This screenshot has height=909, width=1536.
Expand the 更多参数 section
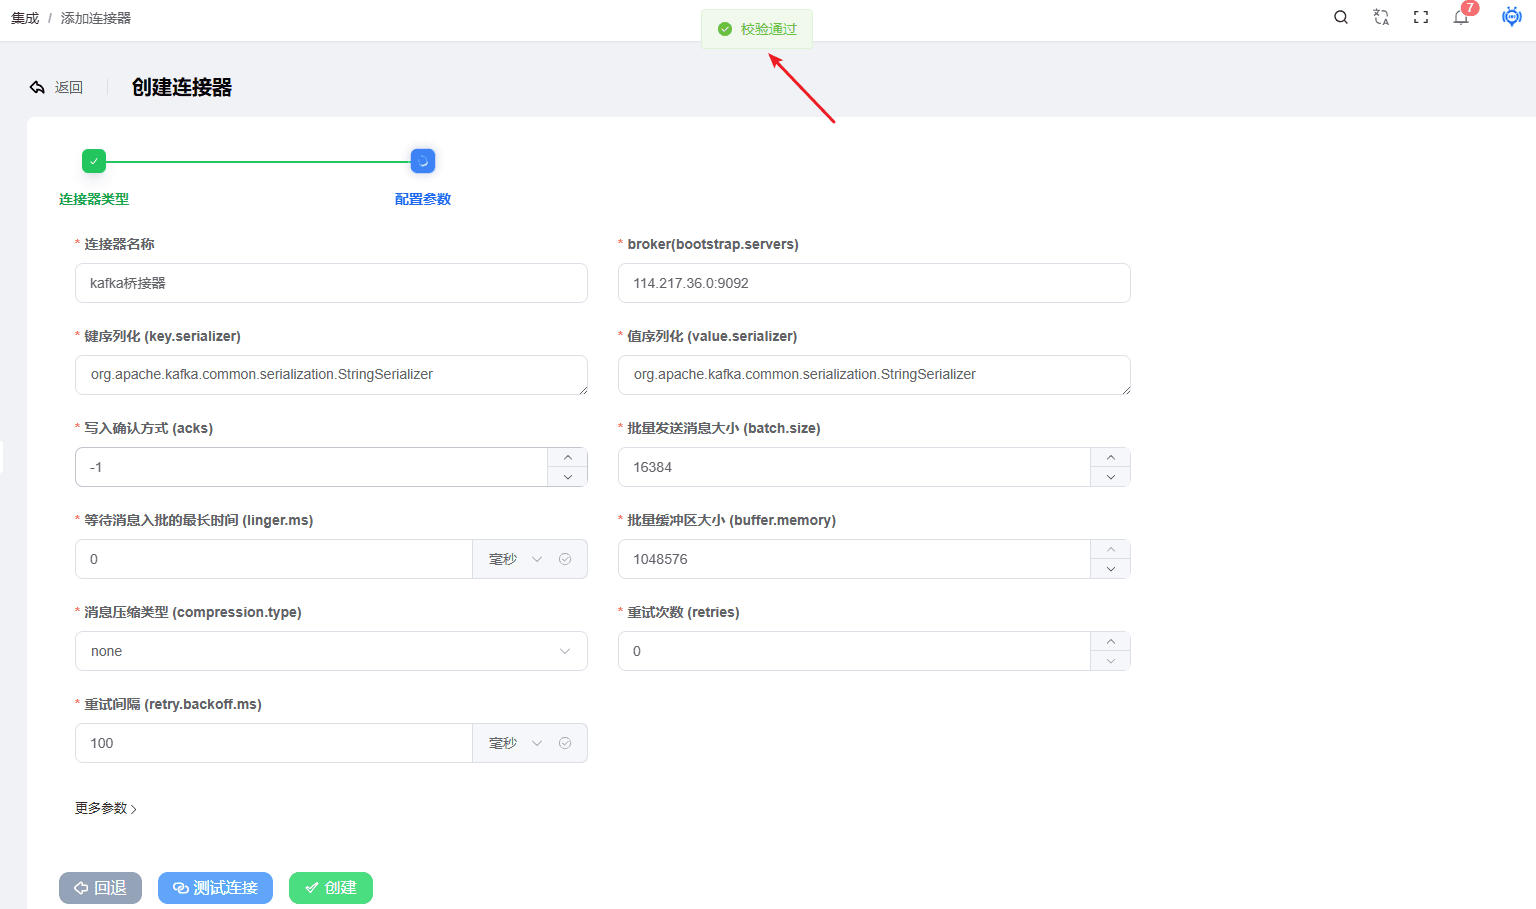coord(106,808)
